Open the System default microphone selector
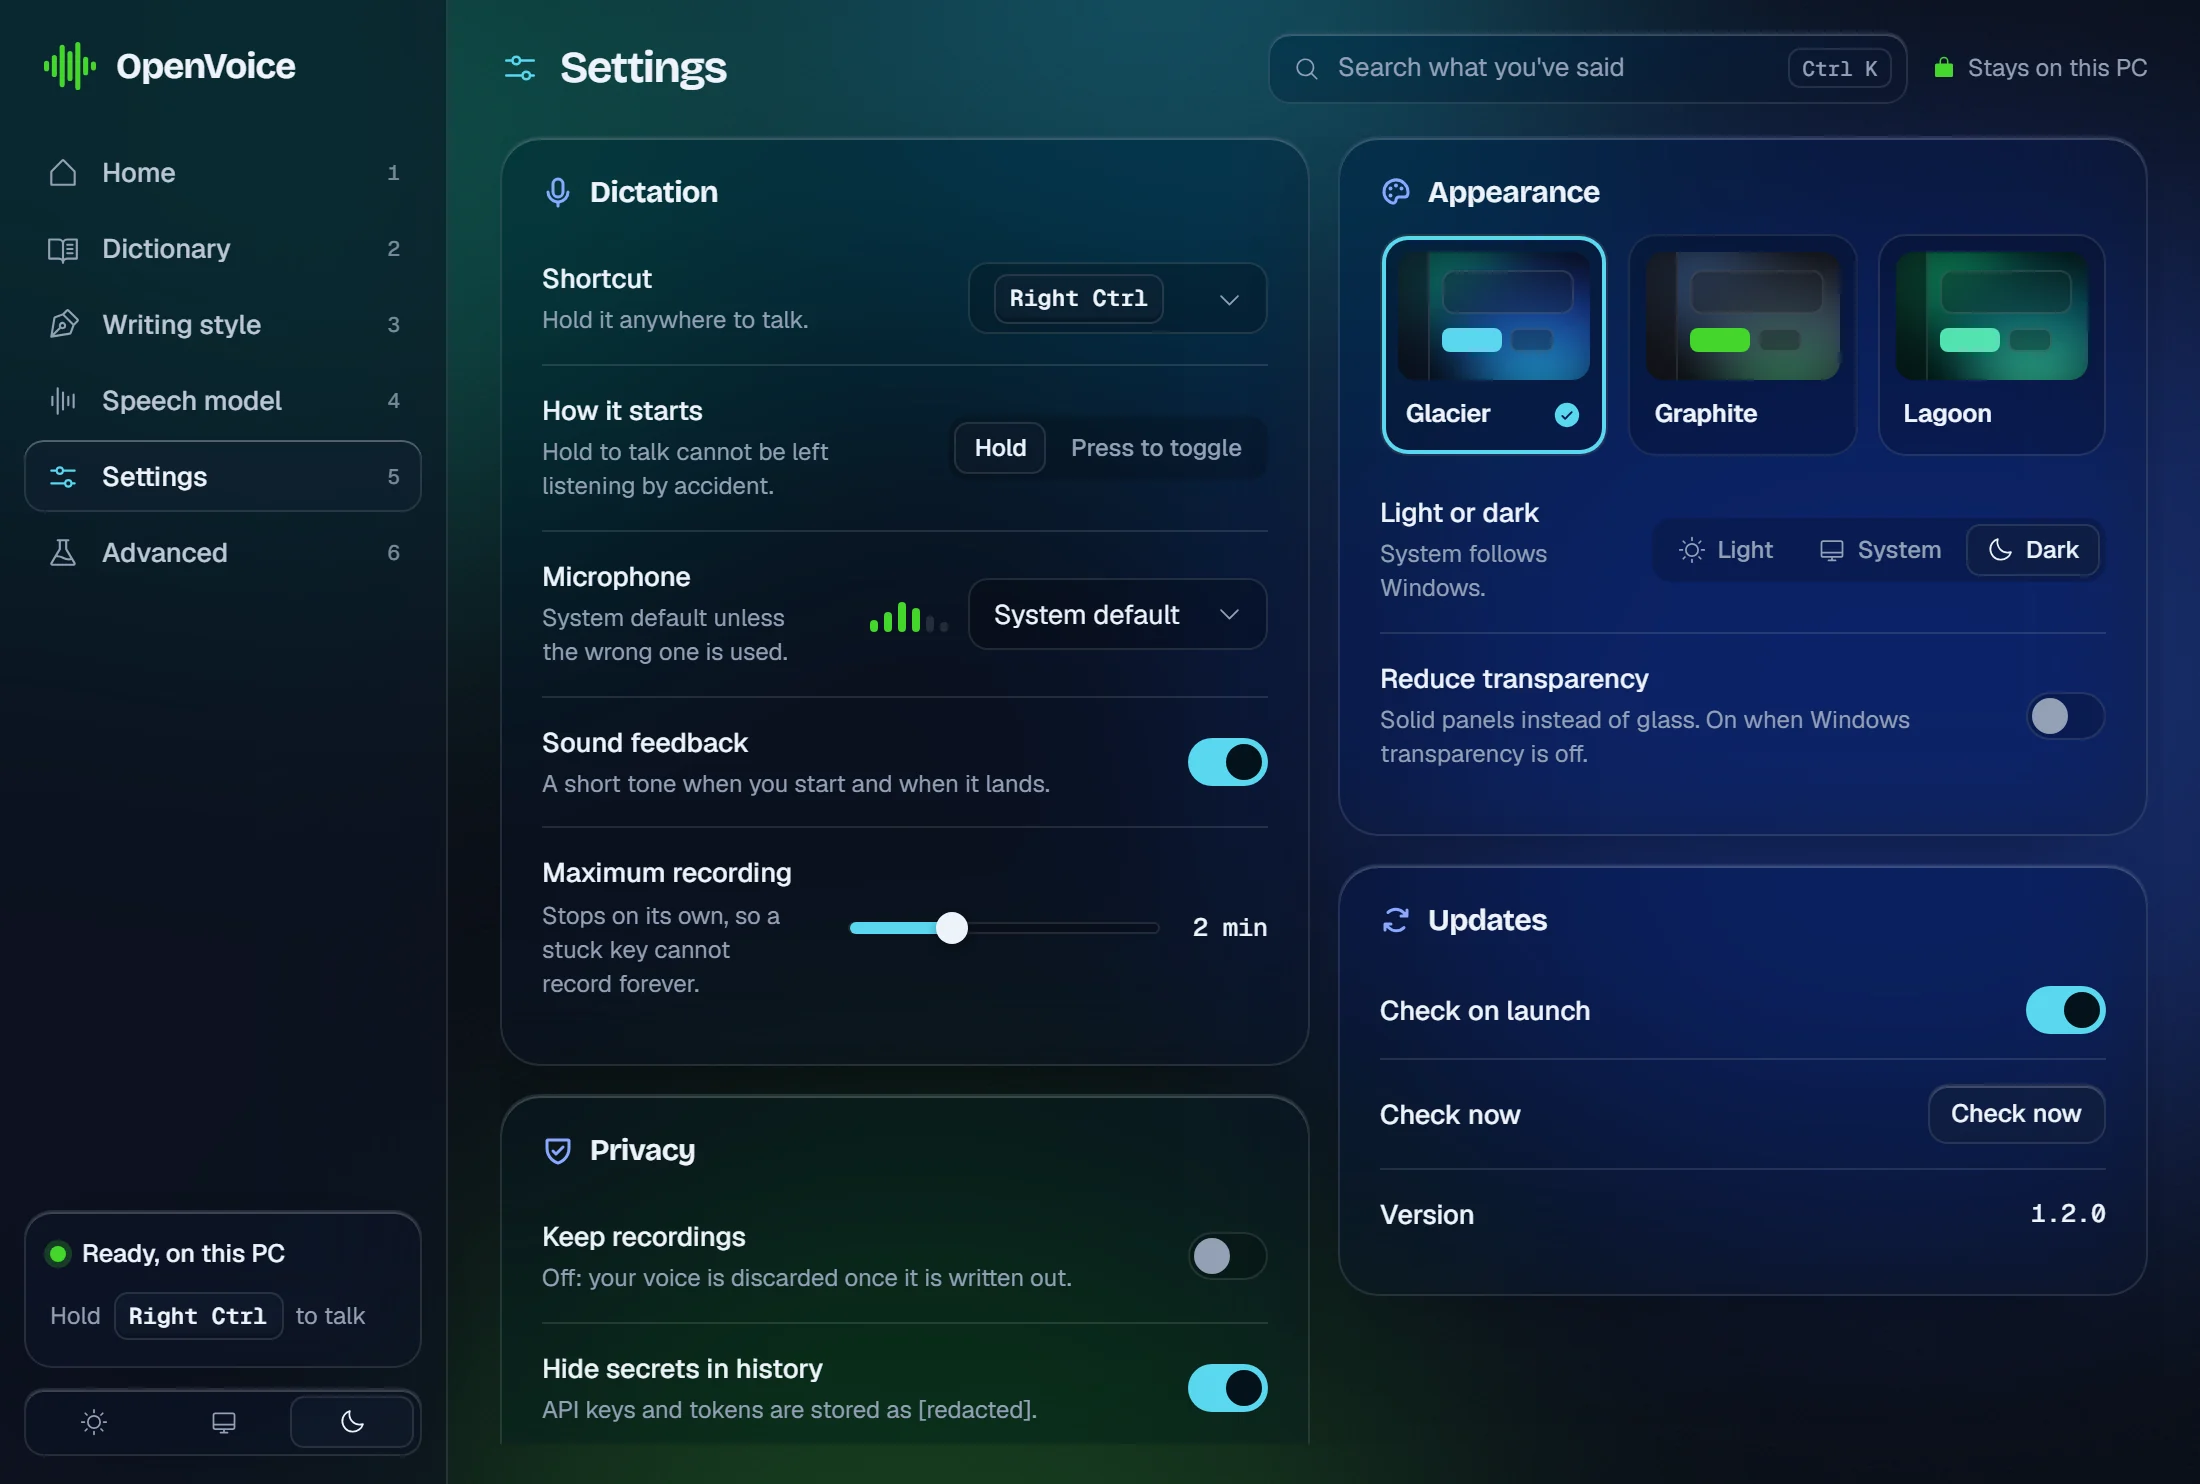The image size is (2200, 1484). click(1118, 614)
